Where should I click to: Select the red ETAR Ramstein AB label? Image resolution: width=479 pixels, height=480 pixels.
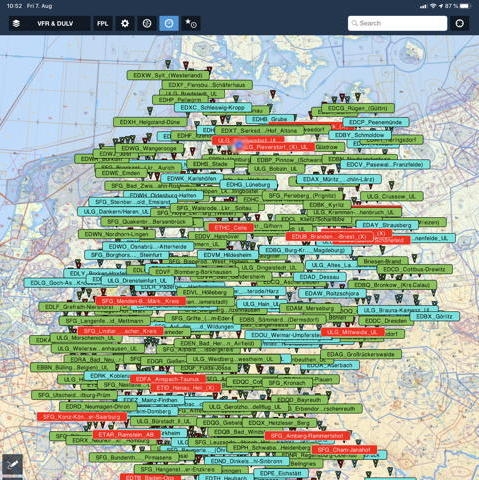(x=127, y=434)
